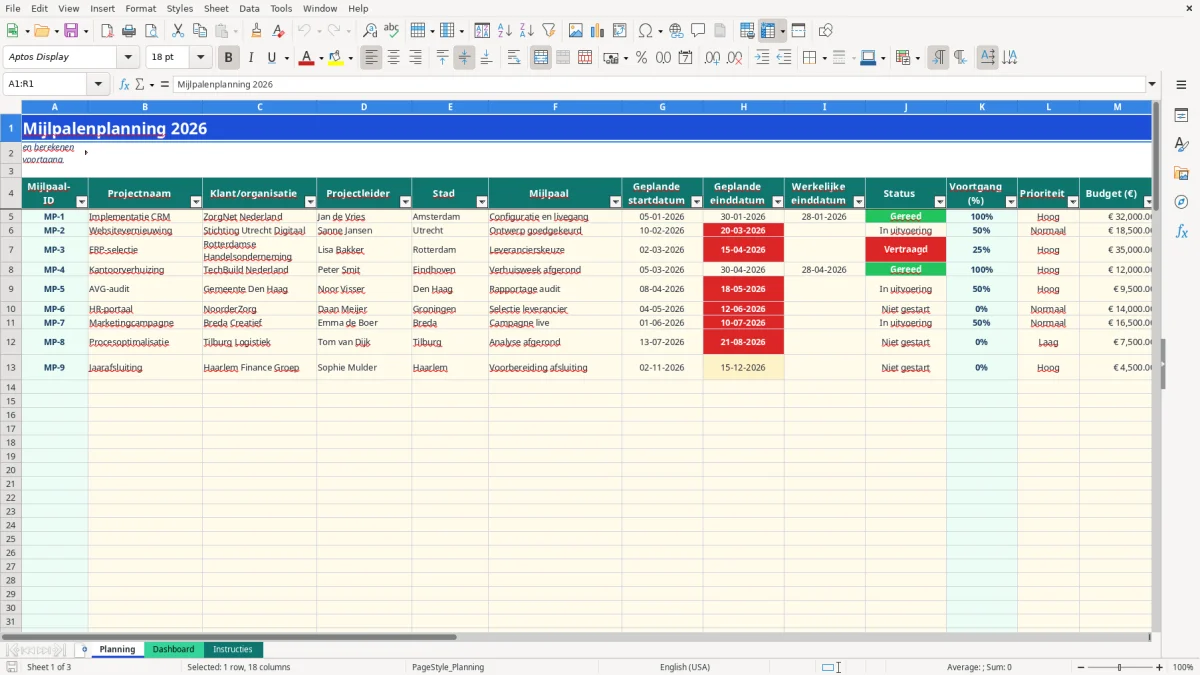Click the font color red swatch
Screen dimensions: 1200x675
305,58
